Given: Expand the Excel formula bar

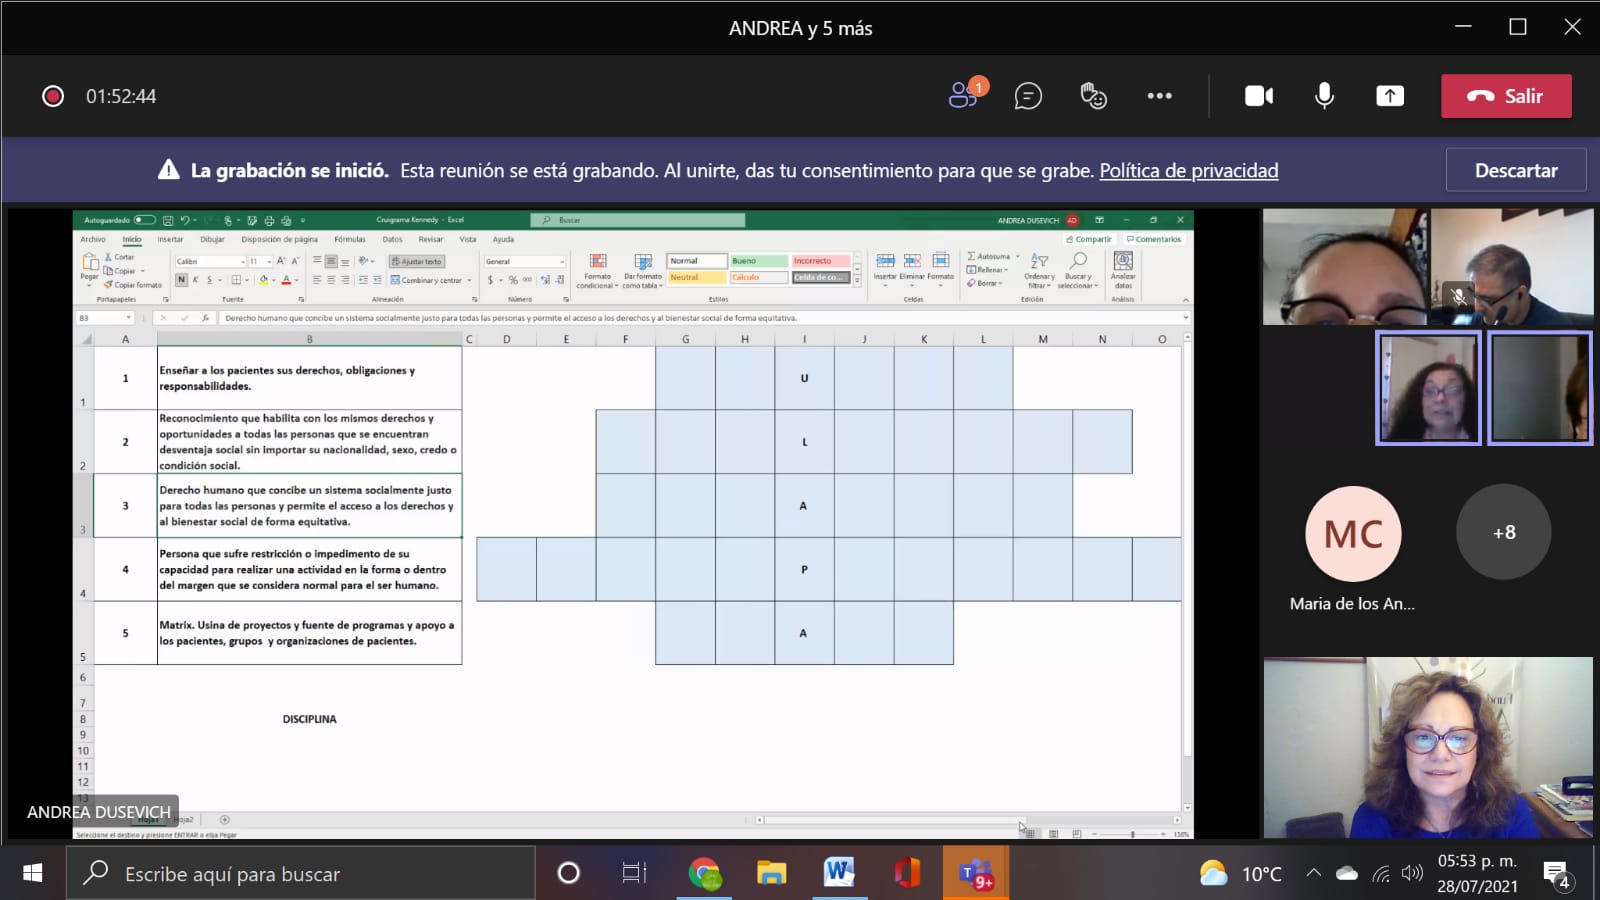Looking at the screenshot, I should pyautogui.click(x=1186, y=318).
